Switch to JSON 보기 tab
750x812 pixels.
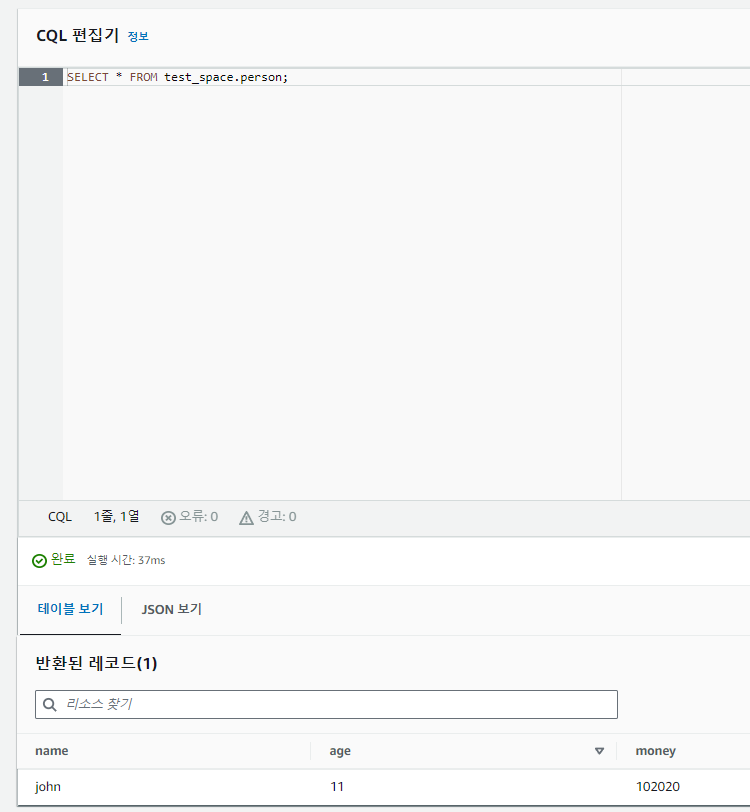pyautogui.click(x=171, y=609)
